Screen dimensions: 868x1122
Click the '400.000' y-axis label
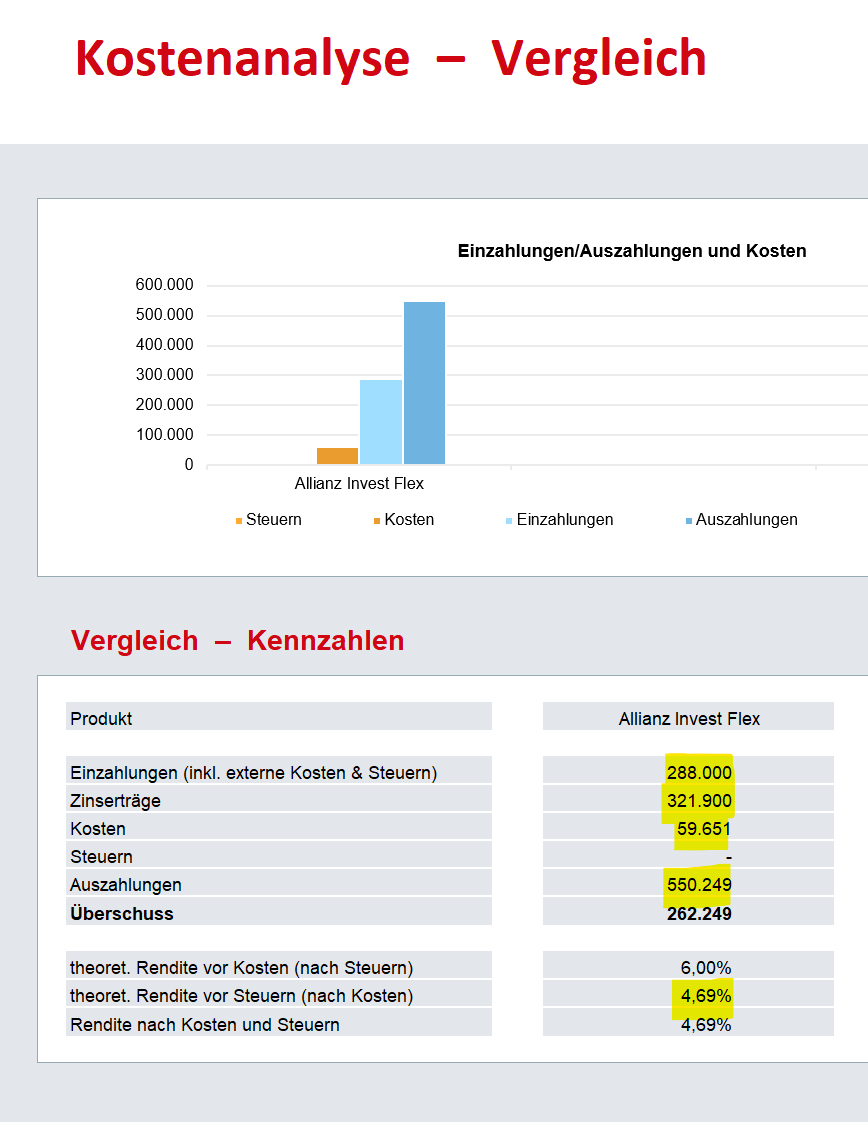165,345
